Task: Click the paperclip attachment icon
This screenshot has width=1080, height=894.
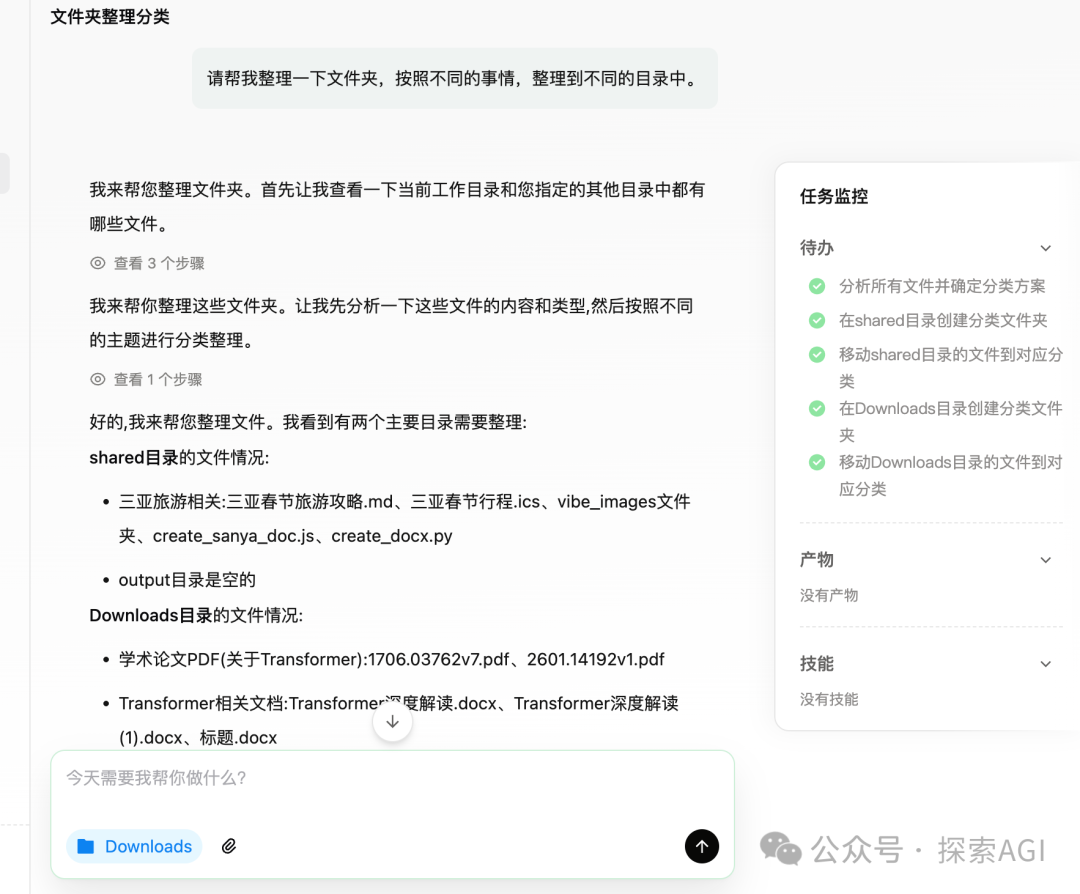Action: (229, 846)
